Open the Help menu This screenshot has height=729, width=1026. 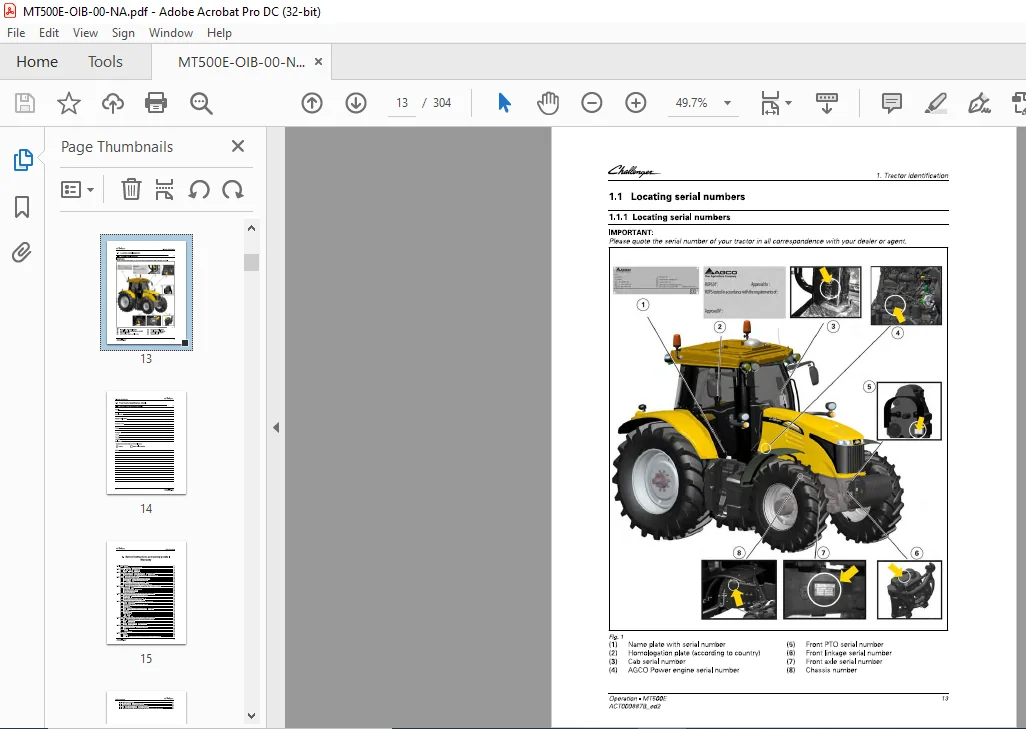(219, 33)
